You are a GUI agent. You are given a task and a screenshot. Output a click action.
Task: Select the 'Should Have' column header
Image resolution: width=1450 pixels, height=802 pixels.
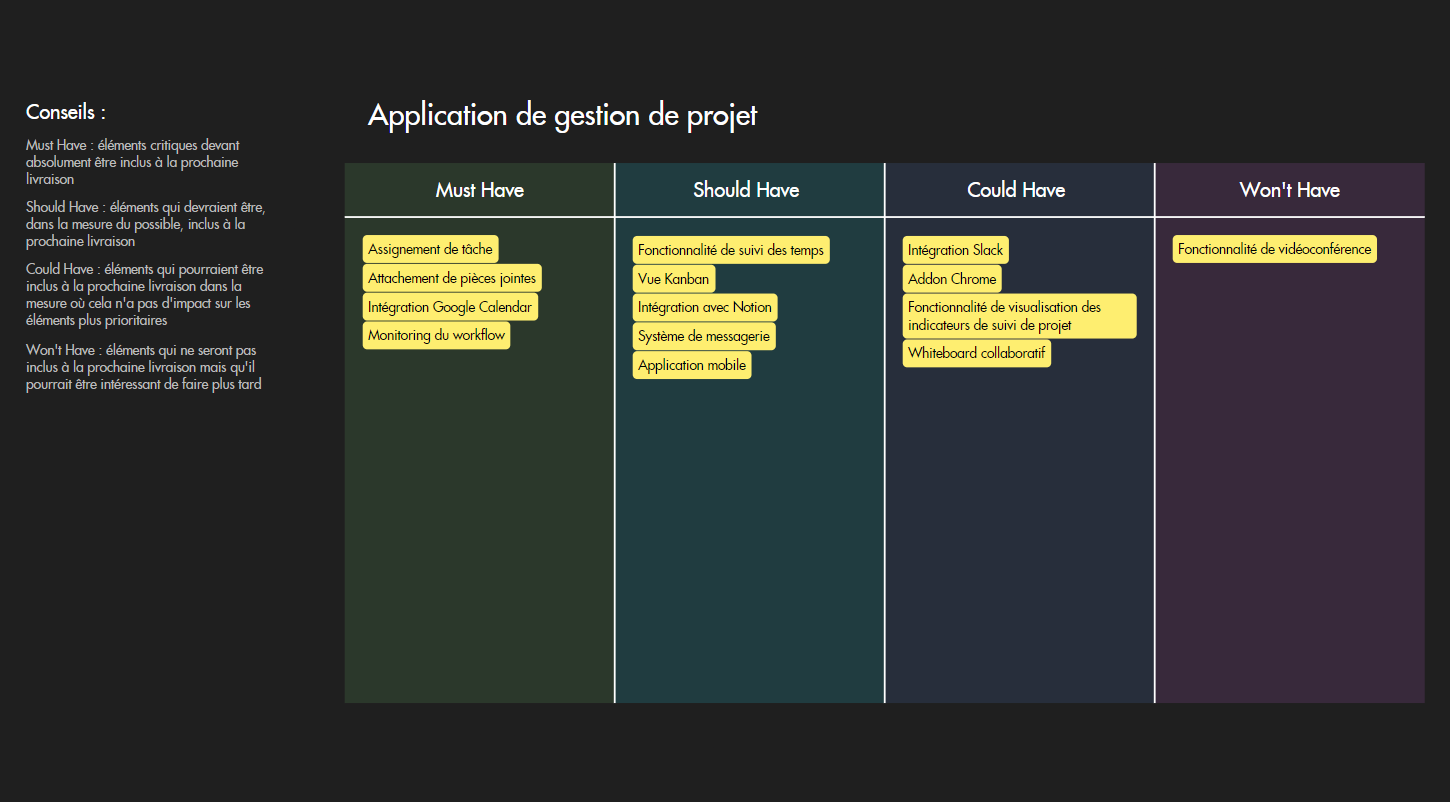coord(746,190)
